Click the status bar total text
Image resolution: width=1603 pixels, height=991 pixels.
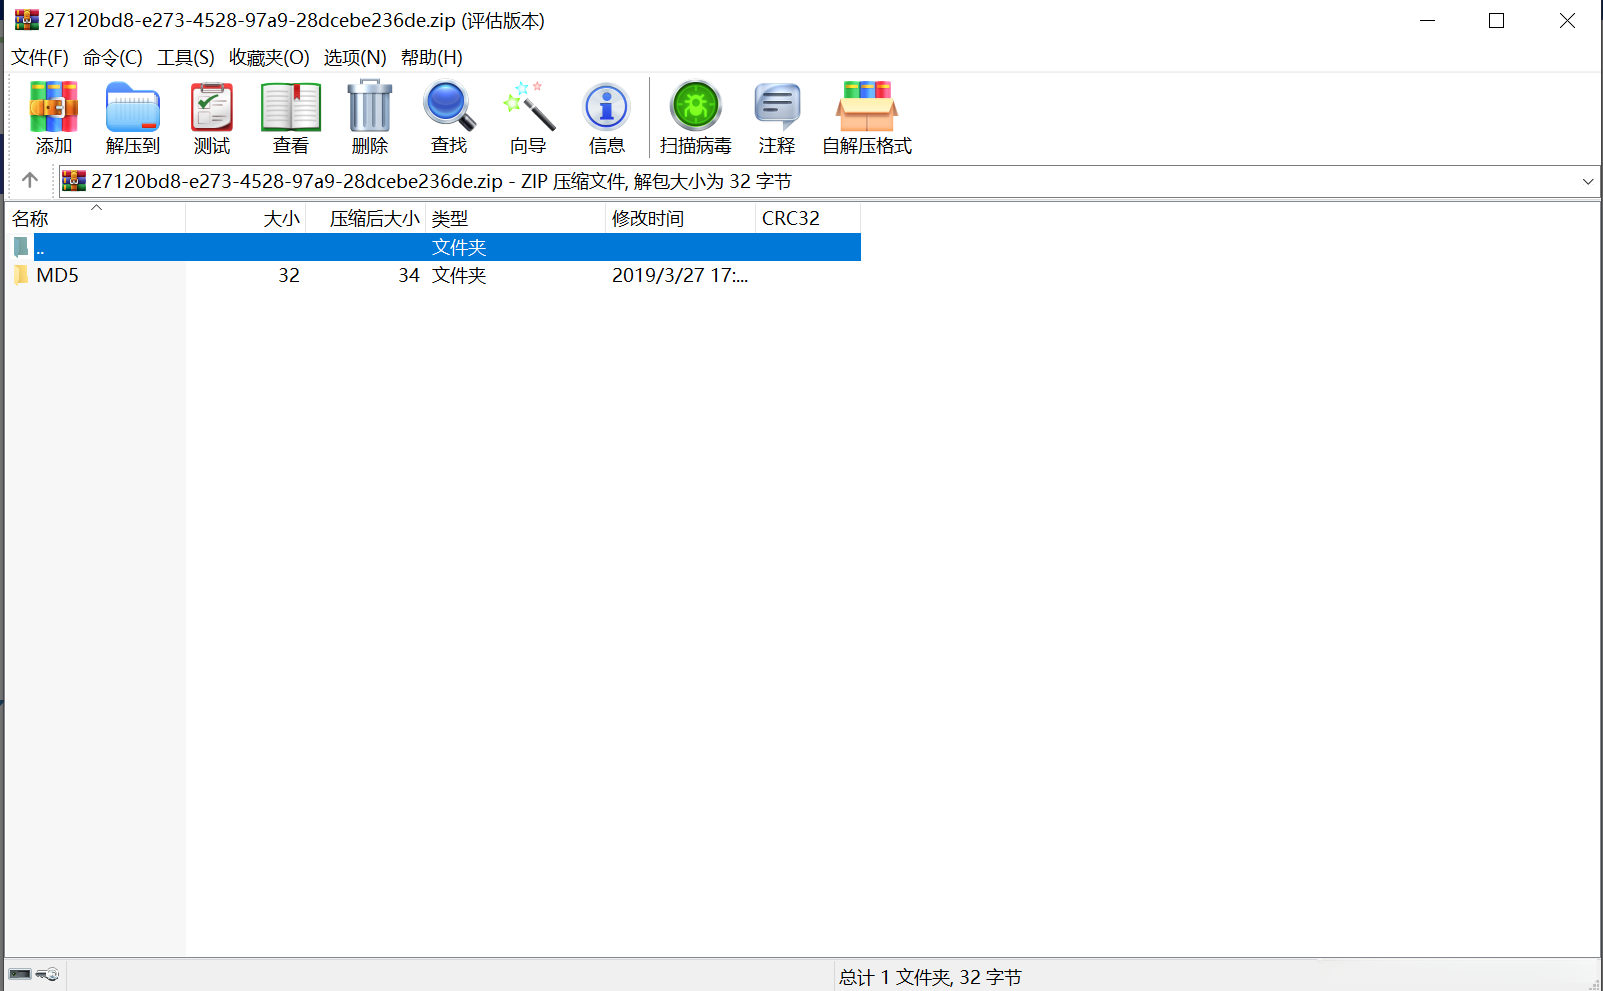tap(930, 977)
